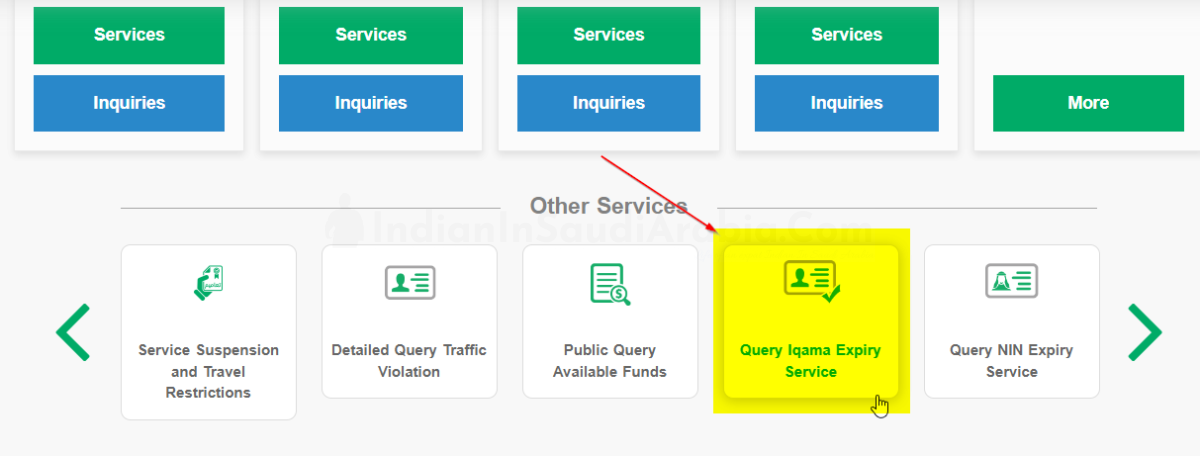Open the Query NIN Expiry Service text link
Viewport: 1200px width, 456px height.
[1011, 361]
